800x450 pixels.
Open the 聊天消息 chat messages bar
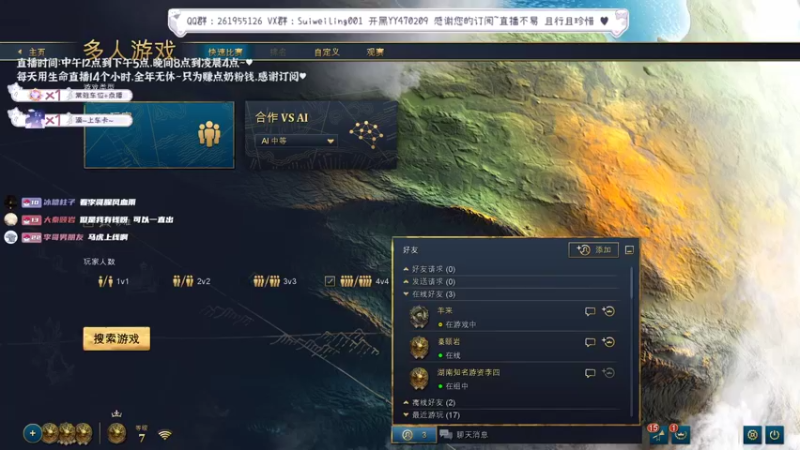pyautogui.click(x=540, y=435)
